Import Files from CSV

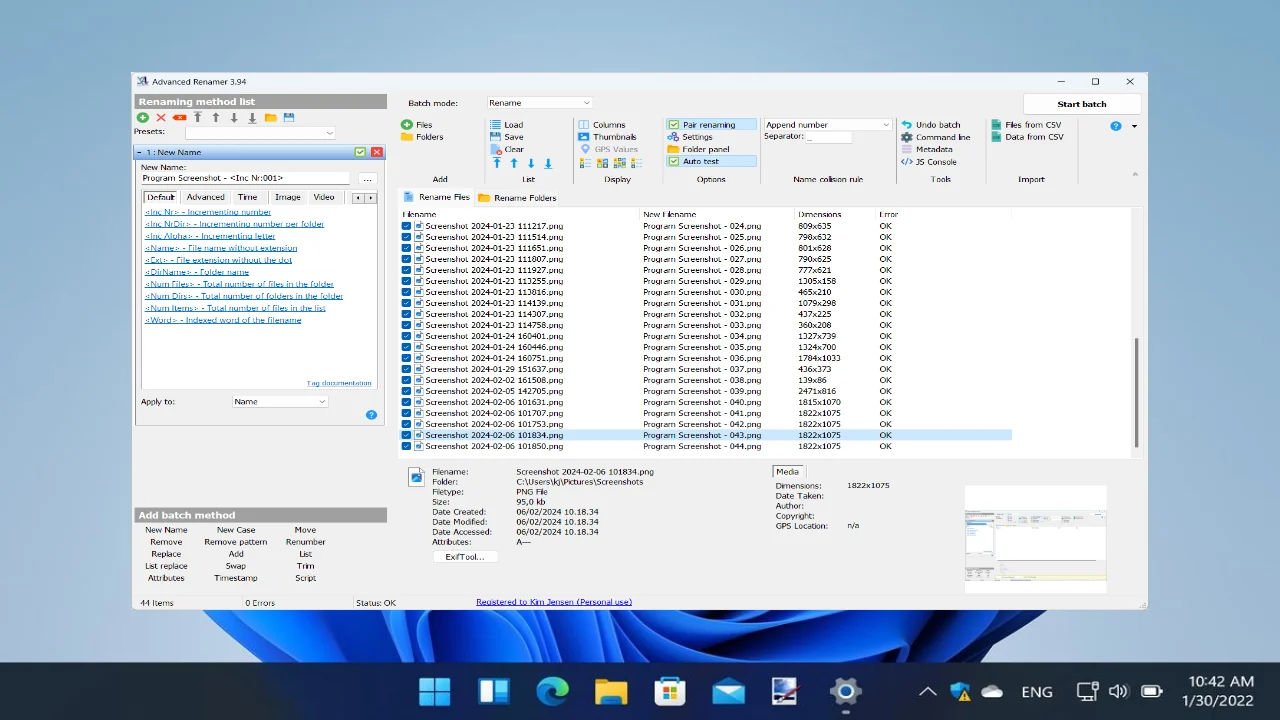pos(1026,125)
